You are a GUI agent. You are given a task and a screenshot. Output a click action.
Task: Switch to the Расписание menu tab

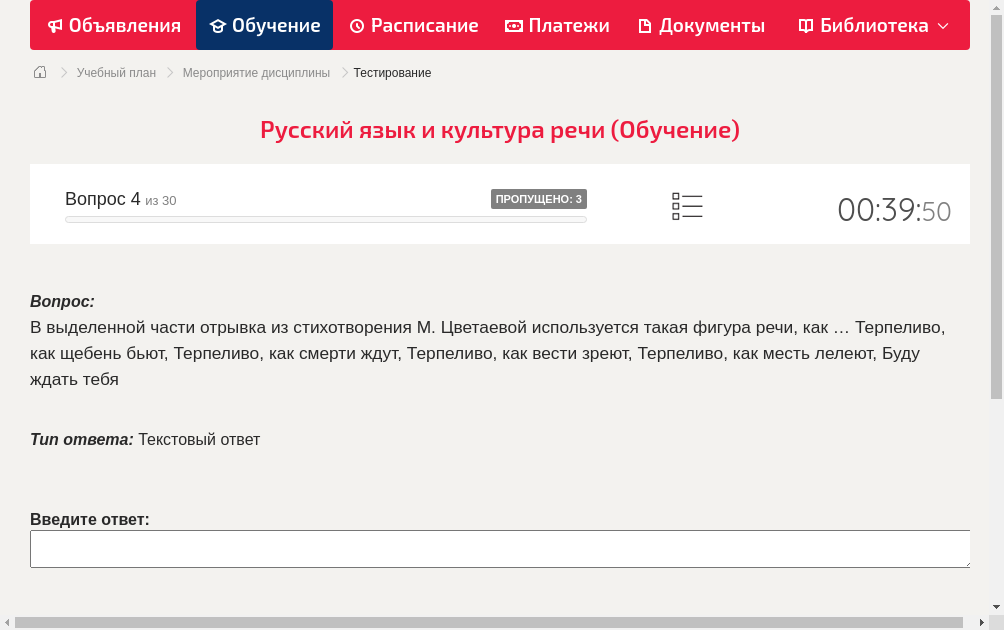[x=414, y=25]
